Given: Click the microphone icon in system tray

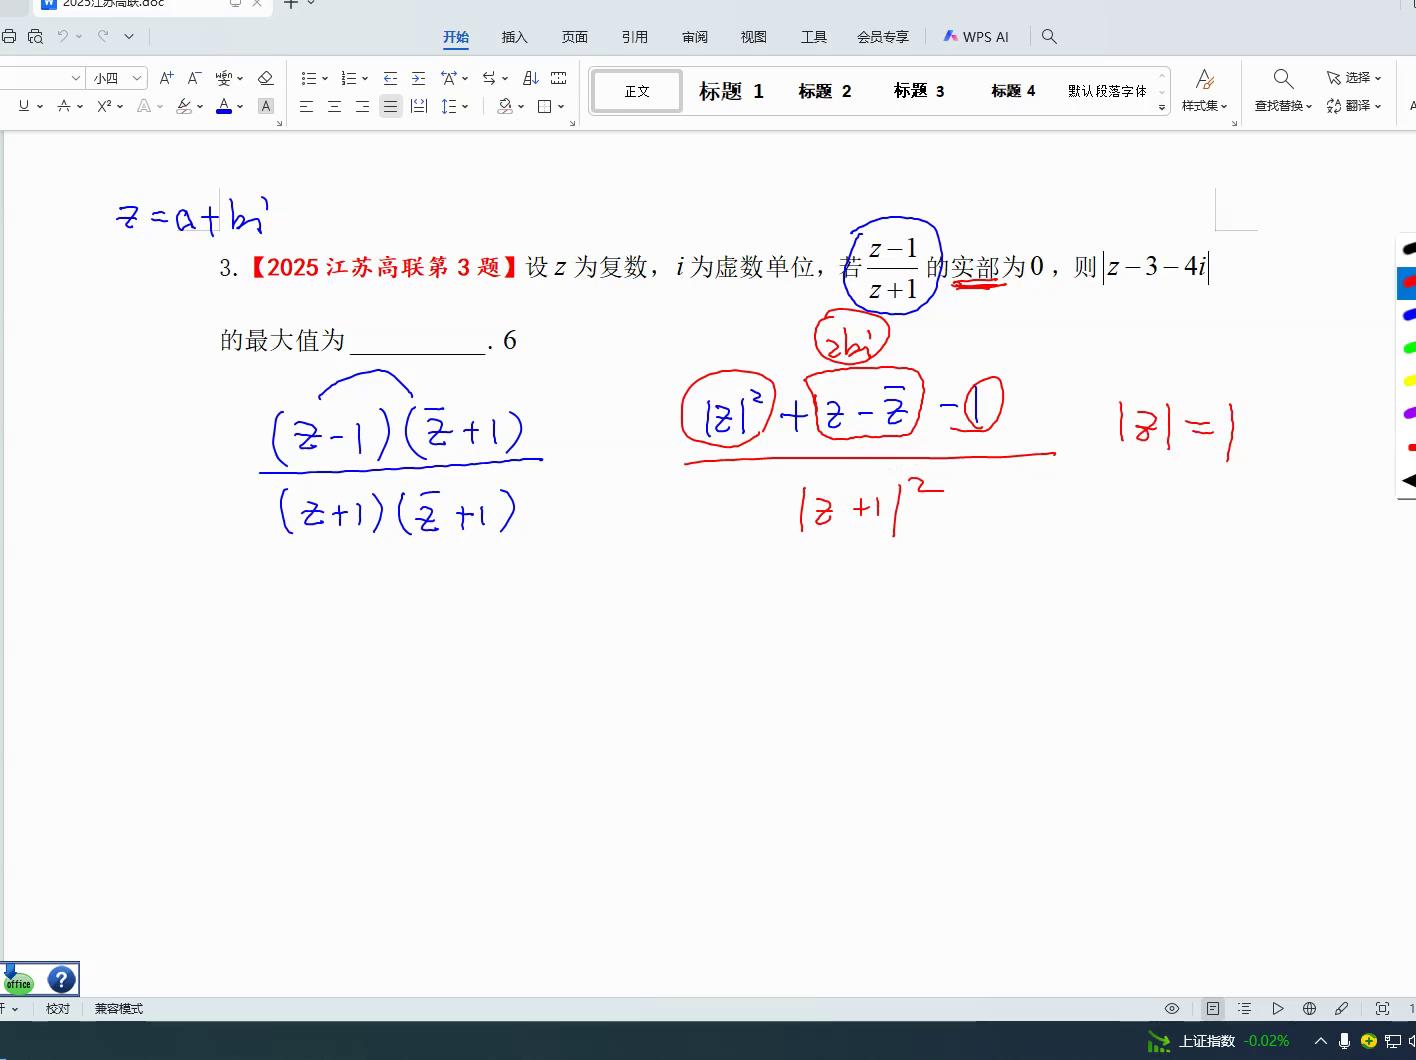Looking at the screenshot, I should point(1344,1041).
